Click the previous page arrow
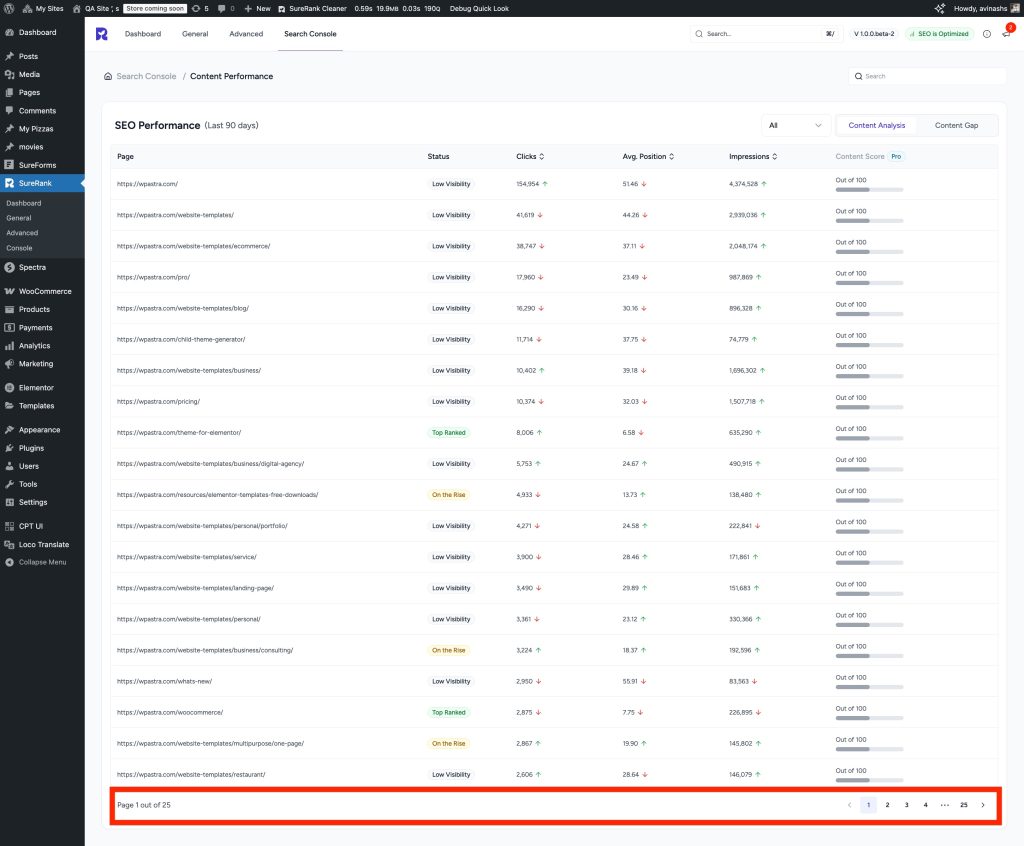 850,805
